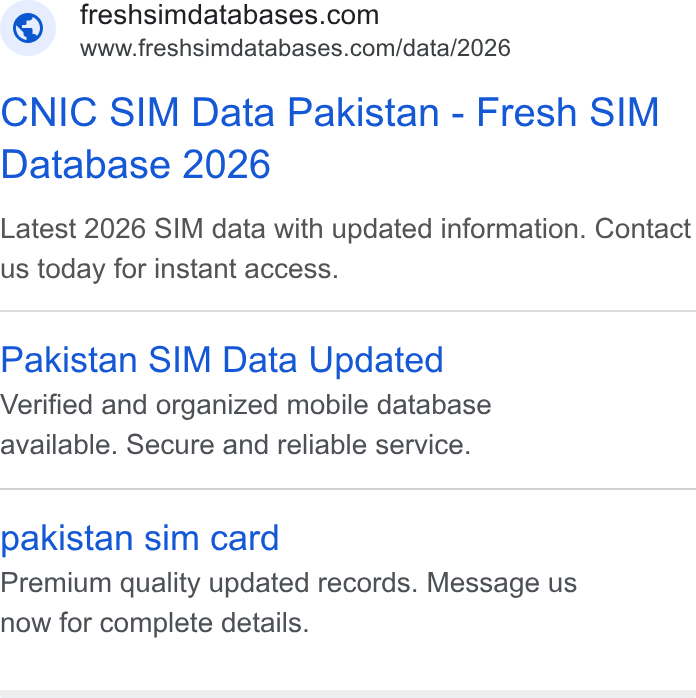Open the Pakistan SIM Data Updated sitelink

pos(222,359)
